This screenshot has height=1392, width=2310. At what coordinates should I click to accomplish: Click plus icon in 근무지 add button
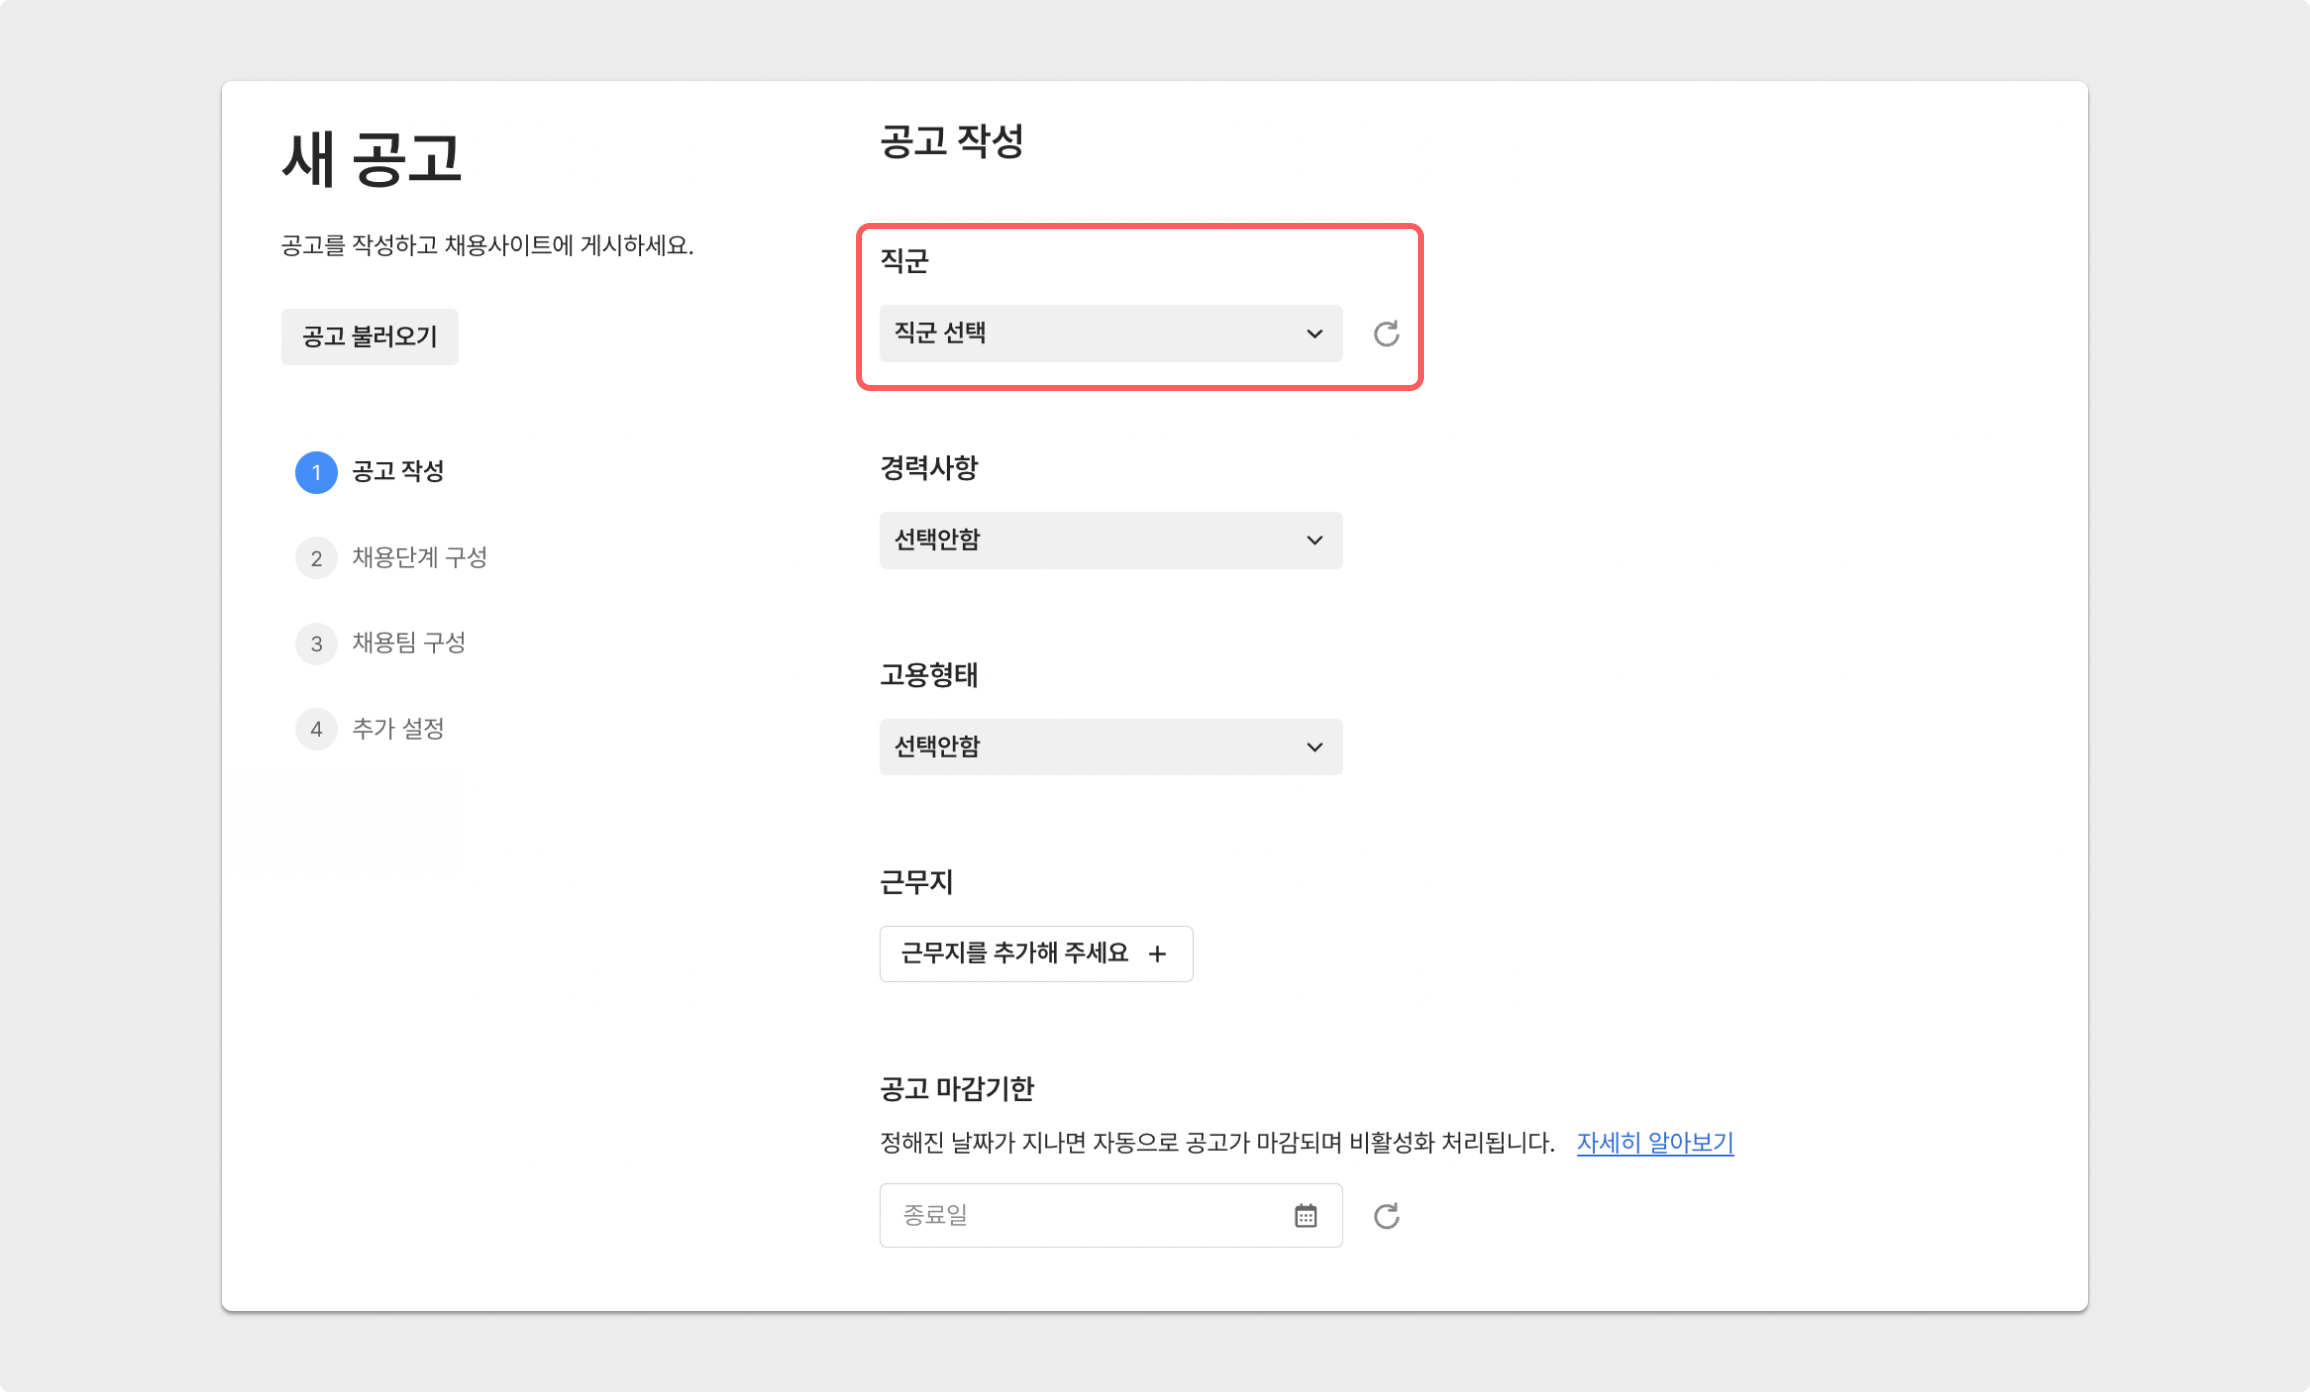tap(1157, 954)
